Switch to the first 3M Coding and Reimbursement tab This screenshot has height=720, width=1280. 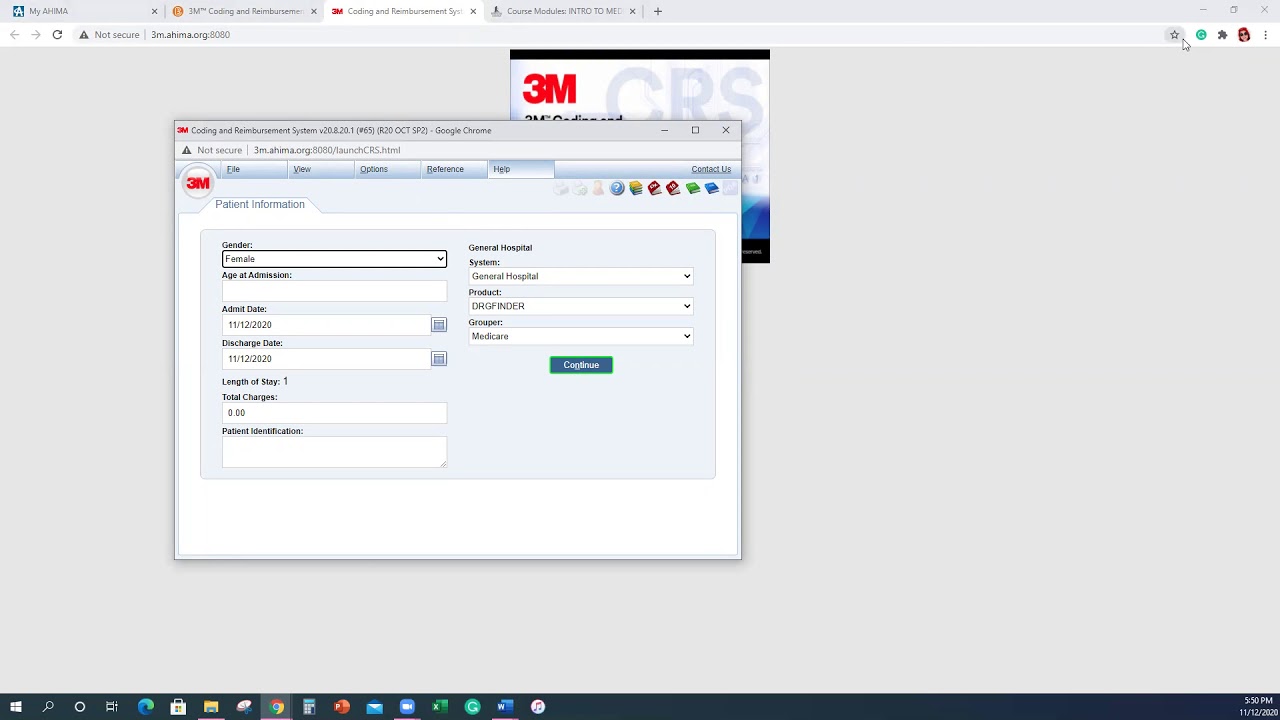[244, 11]
